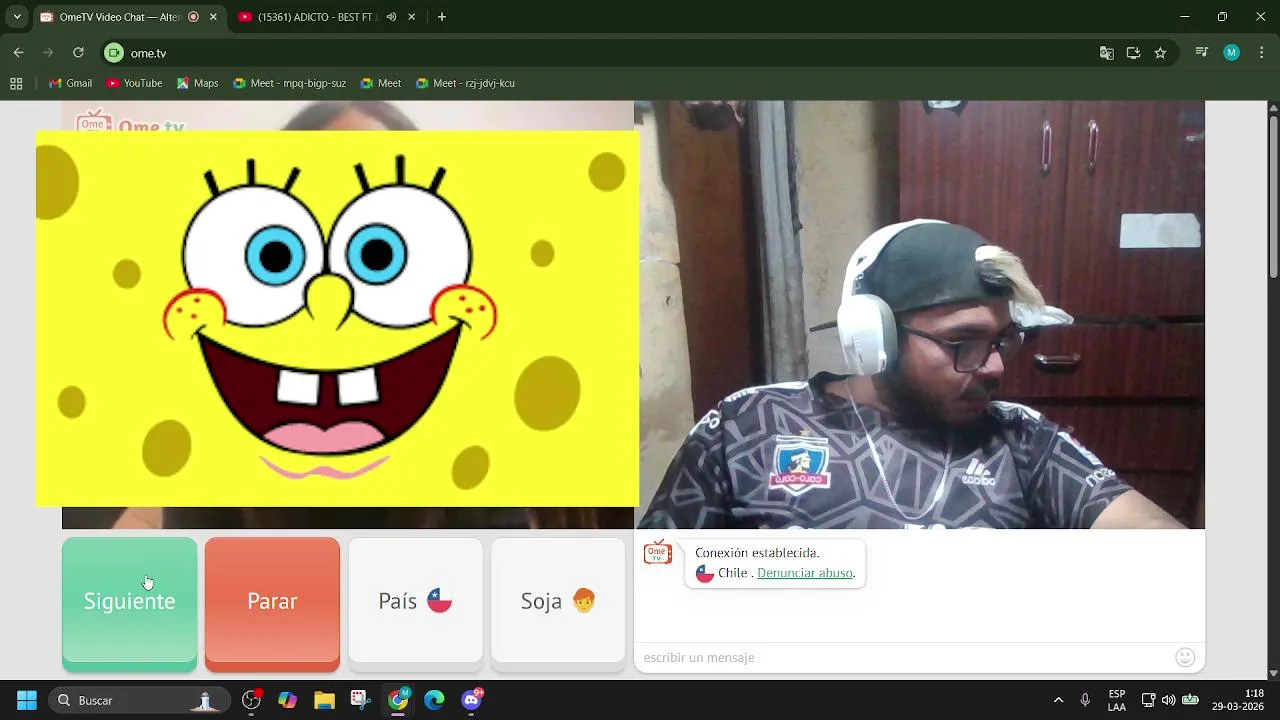1280x720 pixels.
Task: Open the YouTube bookmark
Action: pos(134,83)
